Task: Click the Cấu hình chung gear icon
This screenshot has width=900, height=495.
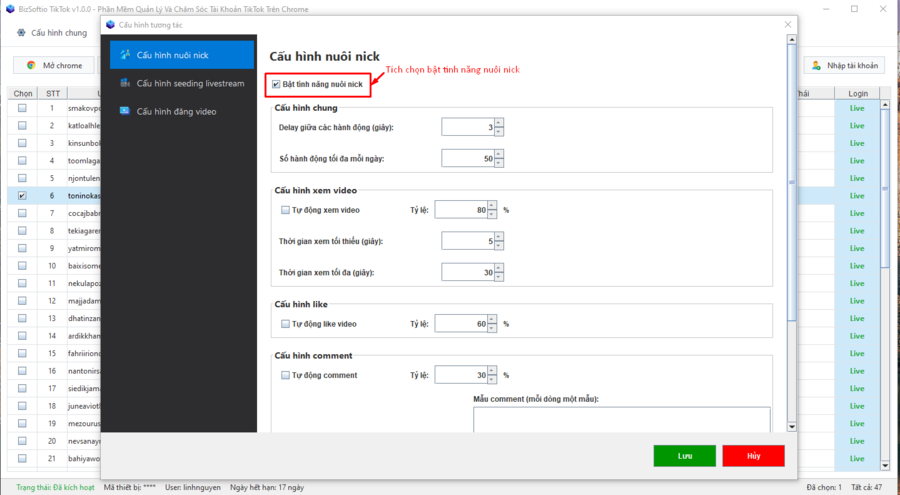Action: (x=21, y=33)
